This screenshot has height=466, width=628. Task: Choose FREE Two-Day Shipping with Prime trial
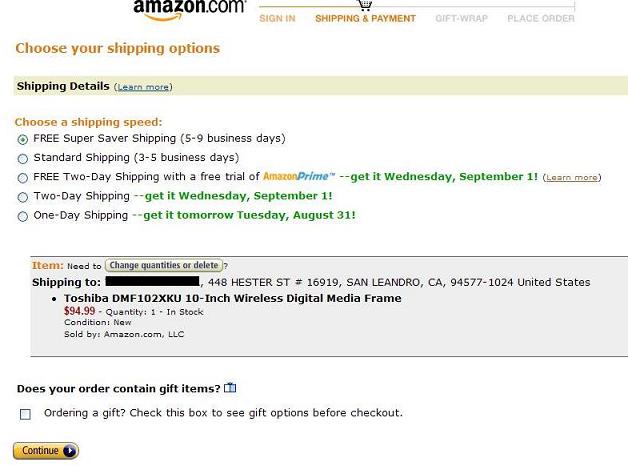pyautogui.click(x=23, y=178)
